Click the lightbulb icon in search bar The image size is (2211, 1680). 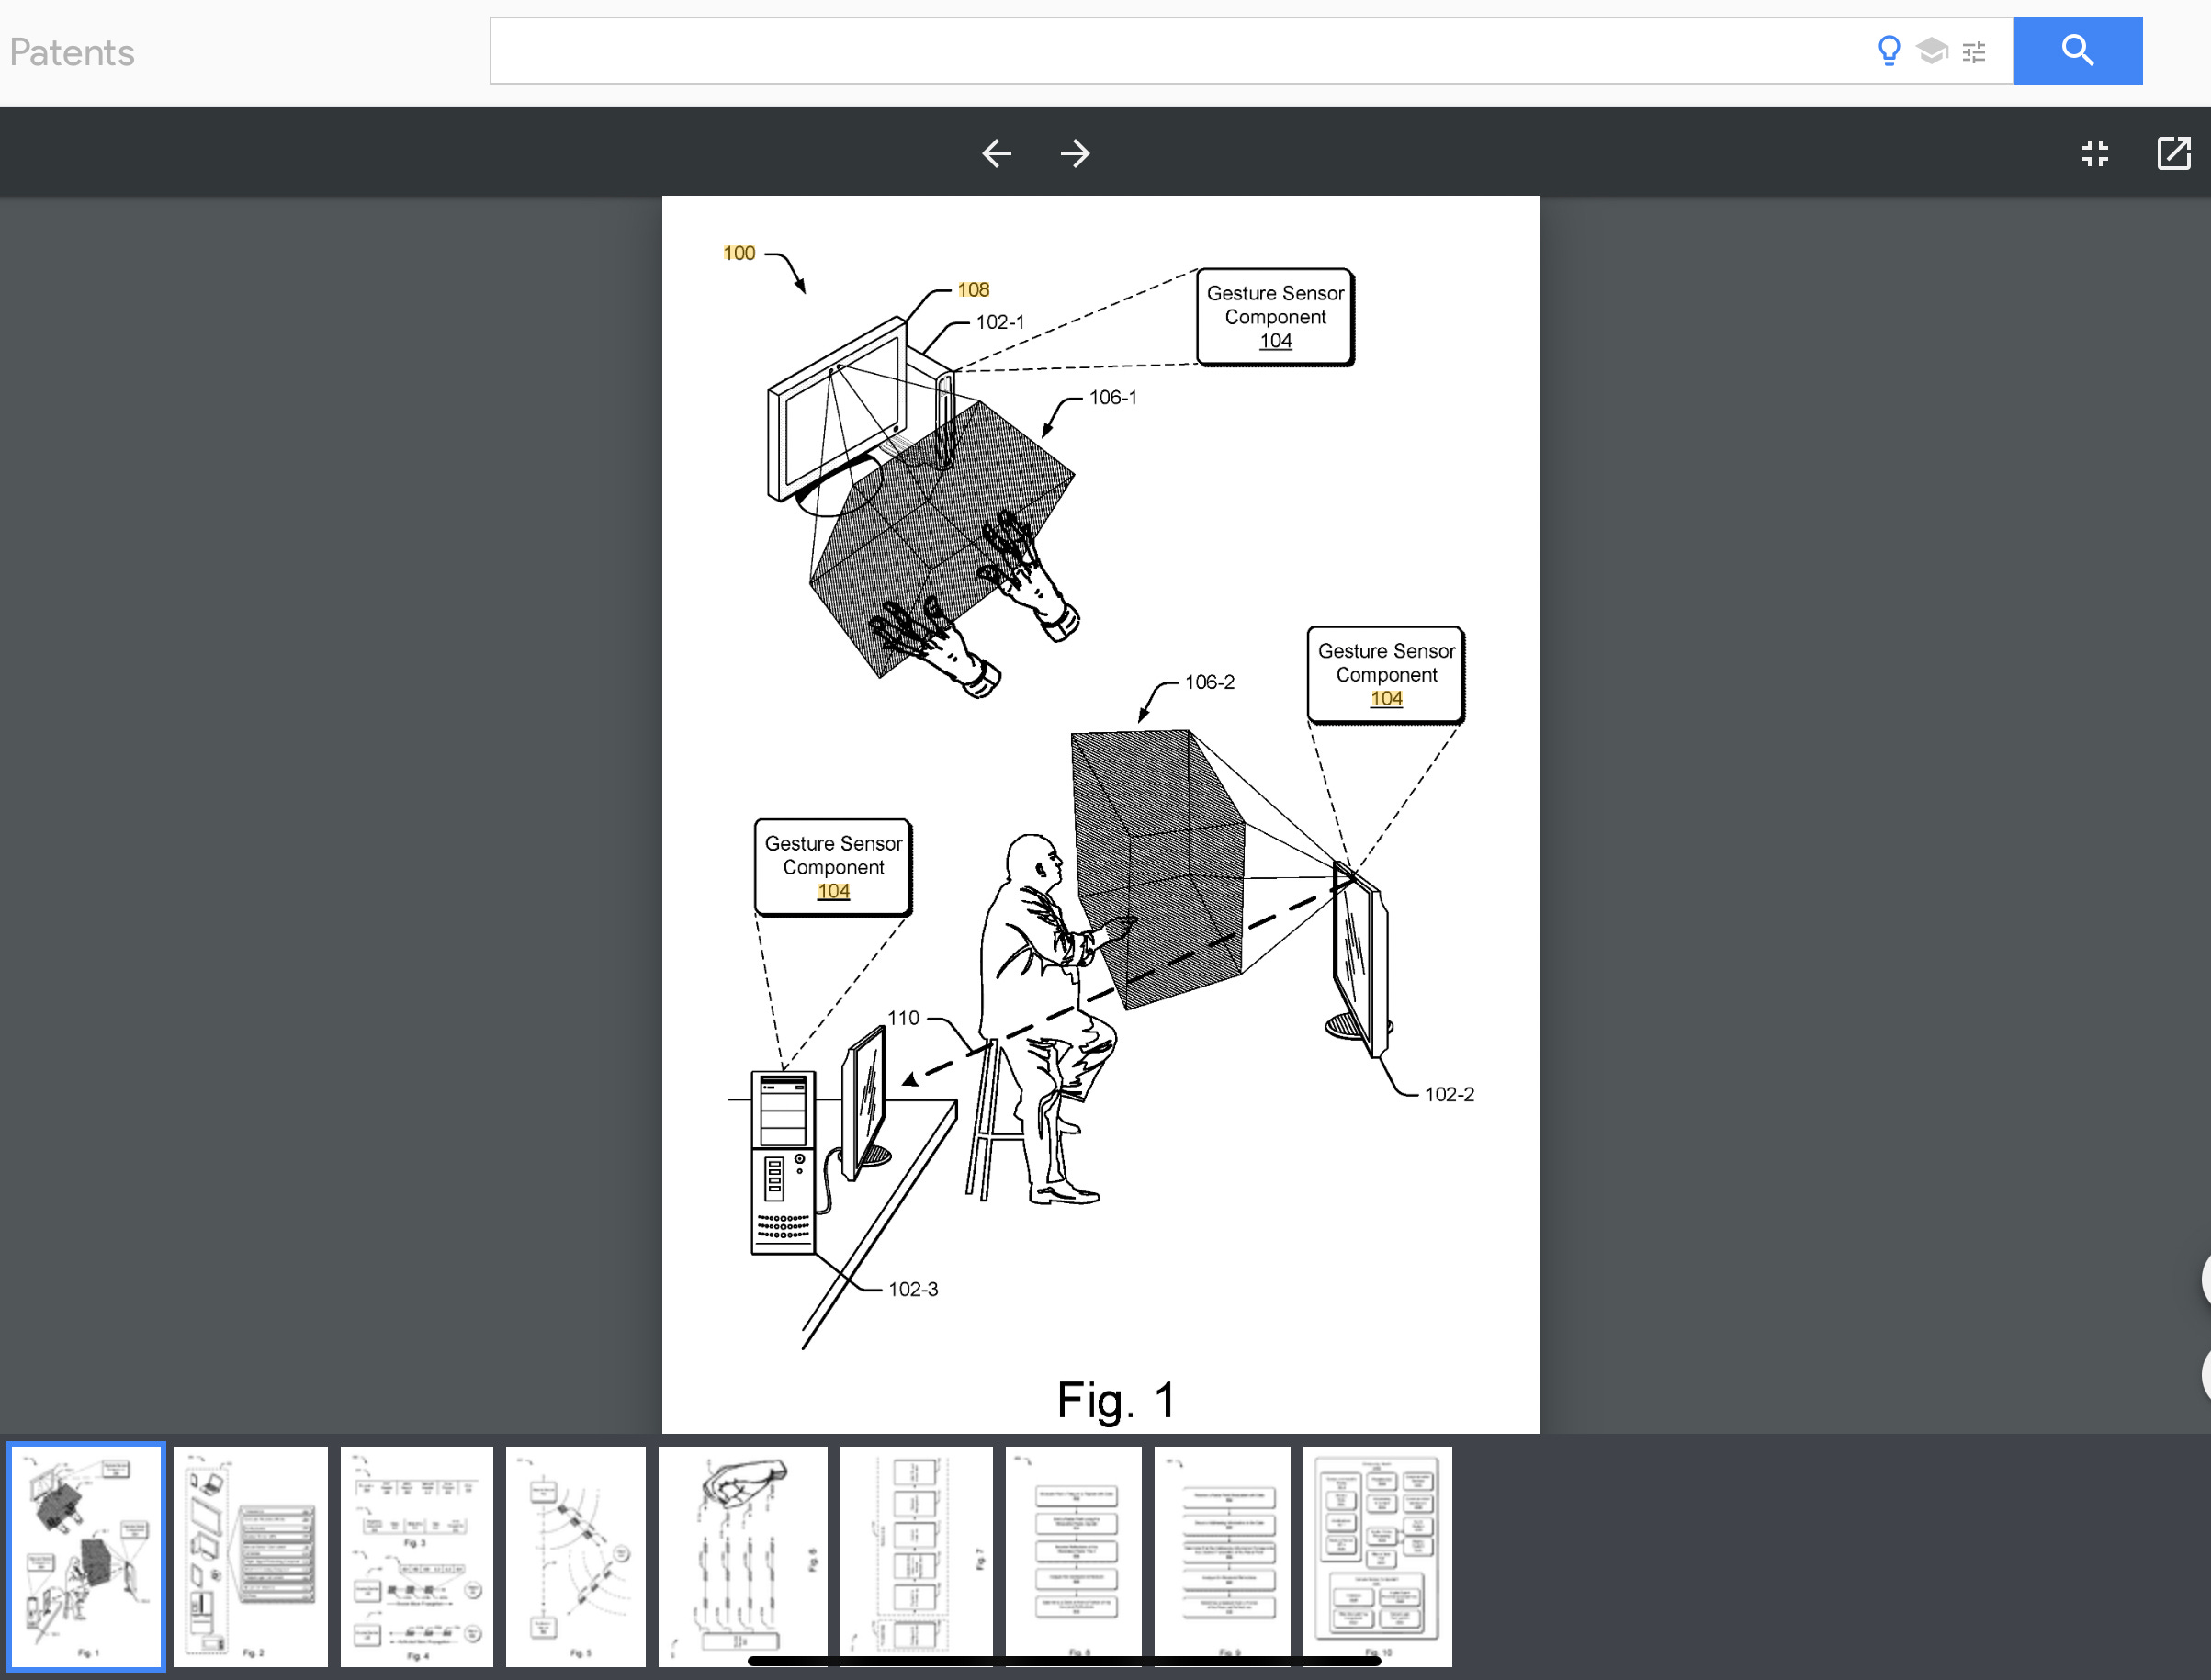(1888, 50)
